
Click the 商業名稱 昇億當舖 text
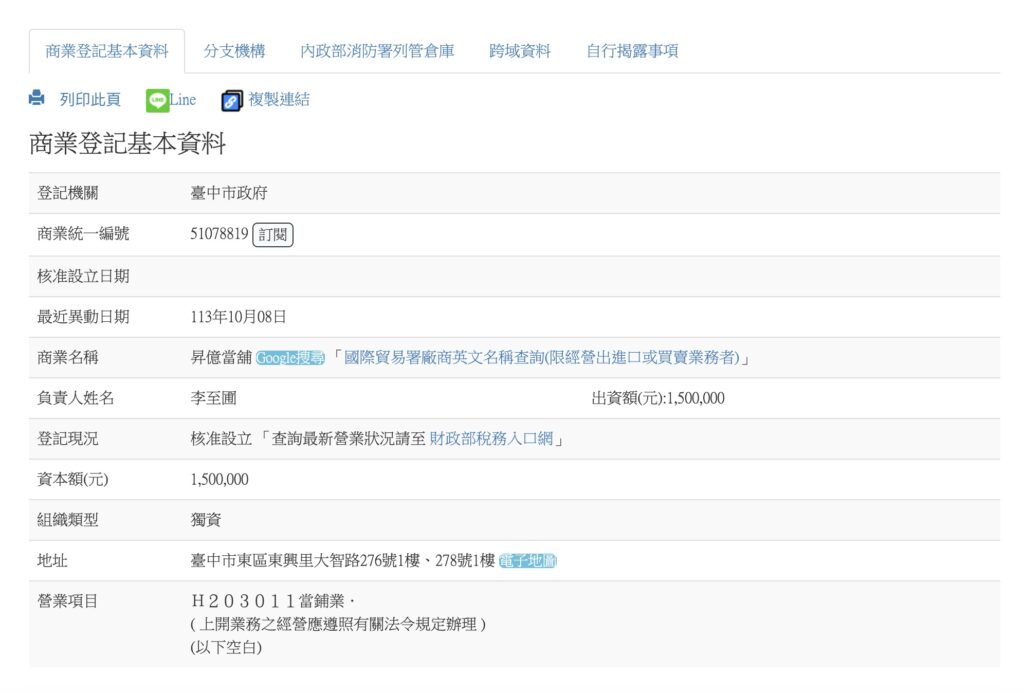coord(222,358)
